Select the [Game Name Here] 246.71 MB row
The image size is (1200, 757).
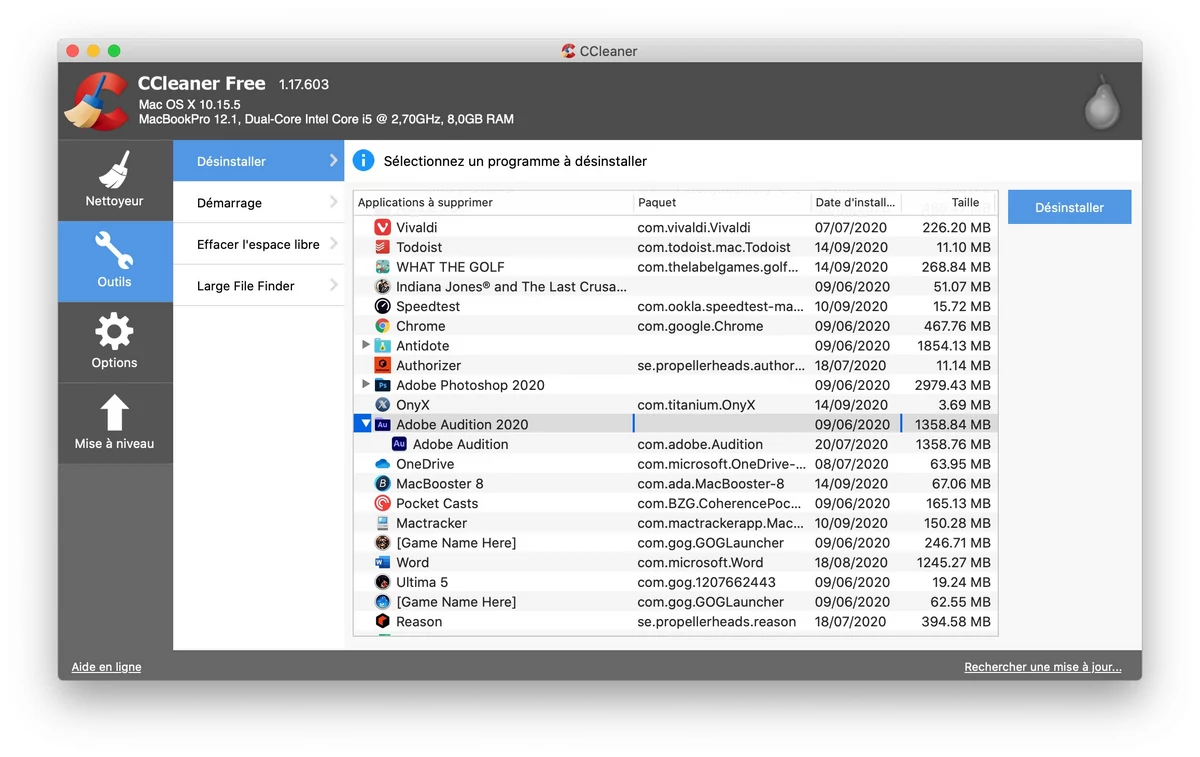point(676,543)
